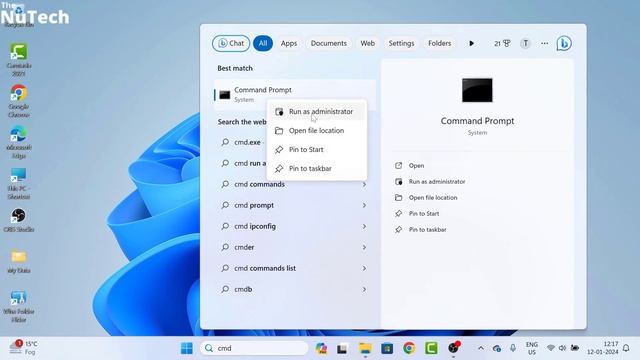The height and width of the screenshot is (360, 640).
Task: Open the Task View icon on taskbar
Action: 342,349
